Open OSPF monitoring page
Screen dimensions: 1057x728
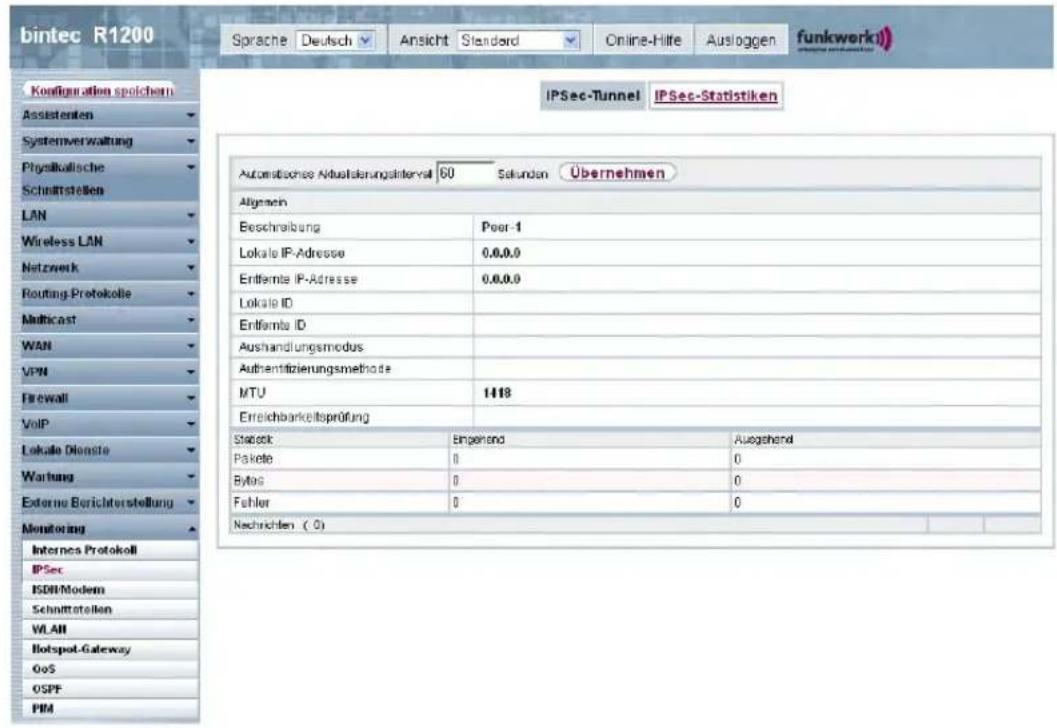click(111, 689)
